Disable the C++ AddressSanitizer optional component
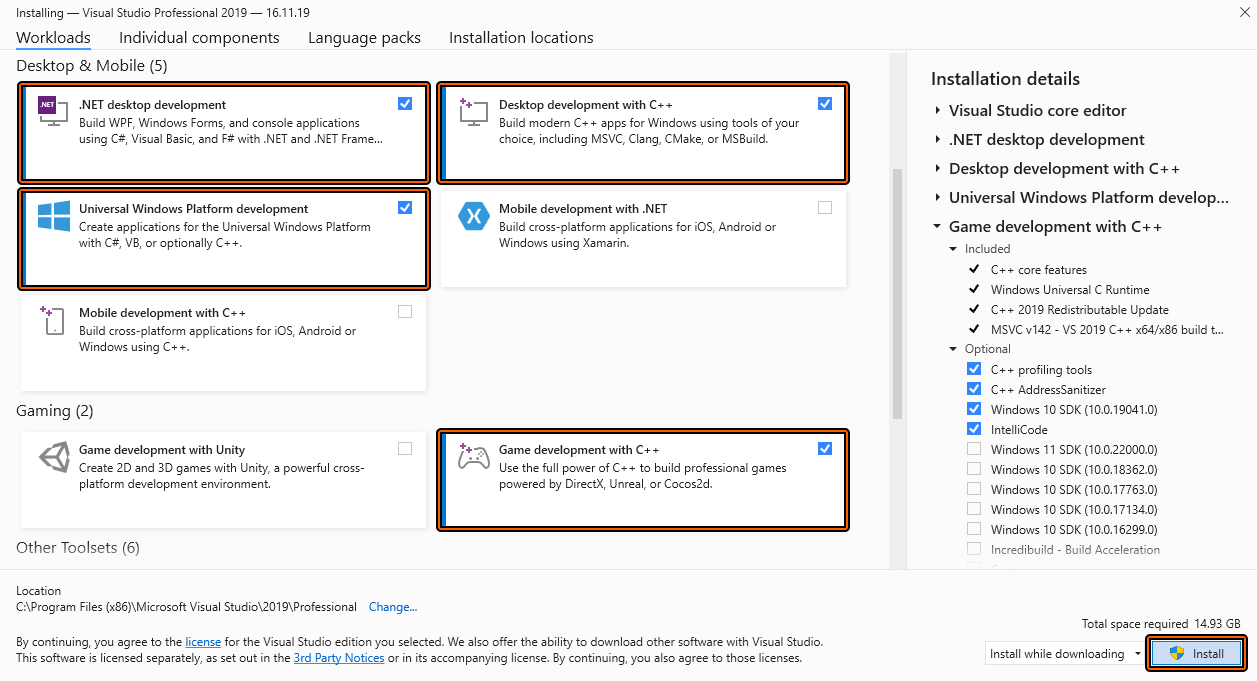Image resolution: width=1257 pixels, height=681 pixels. [x=974, y=390]
